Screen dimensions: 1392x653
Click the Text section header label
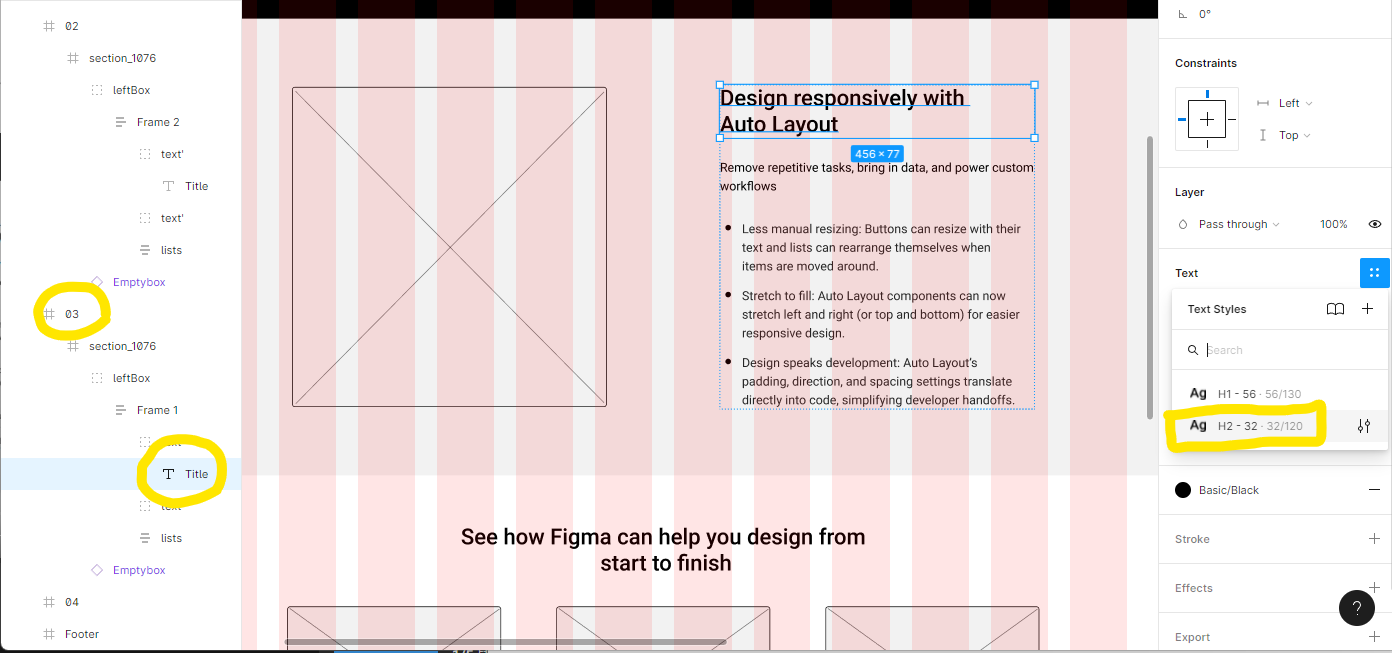click(x=1186, y=273)
